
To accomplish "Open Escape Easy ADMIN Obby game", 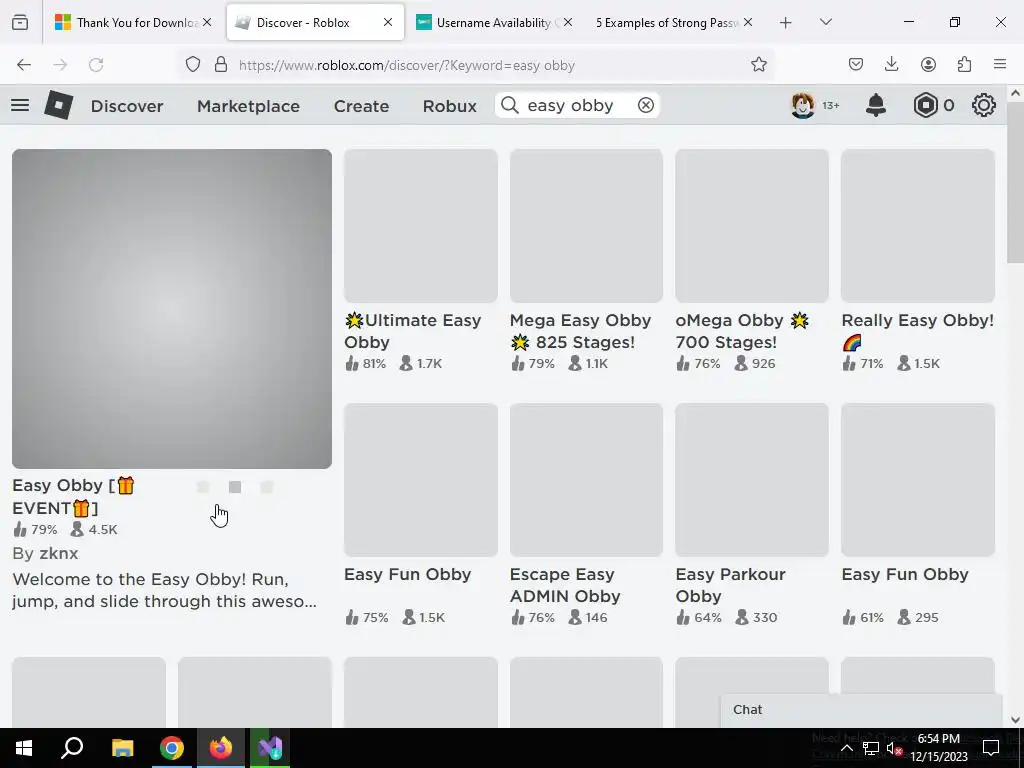I will 565,585.
